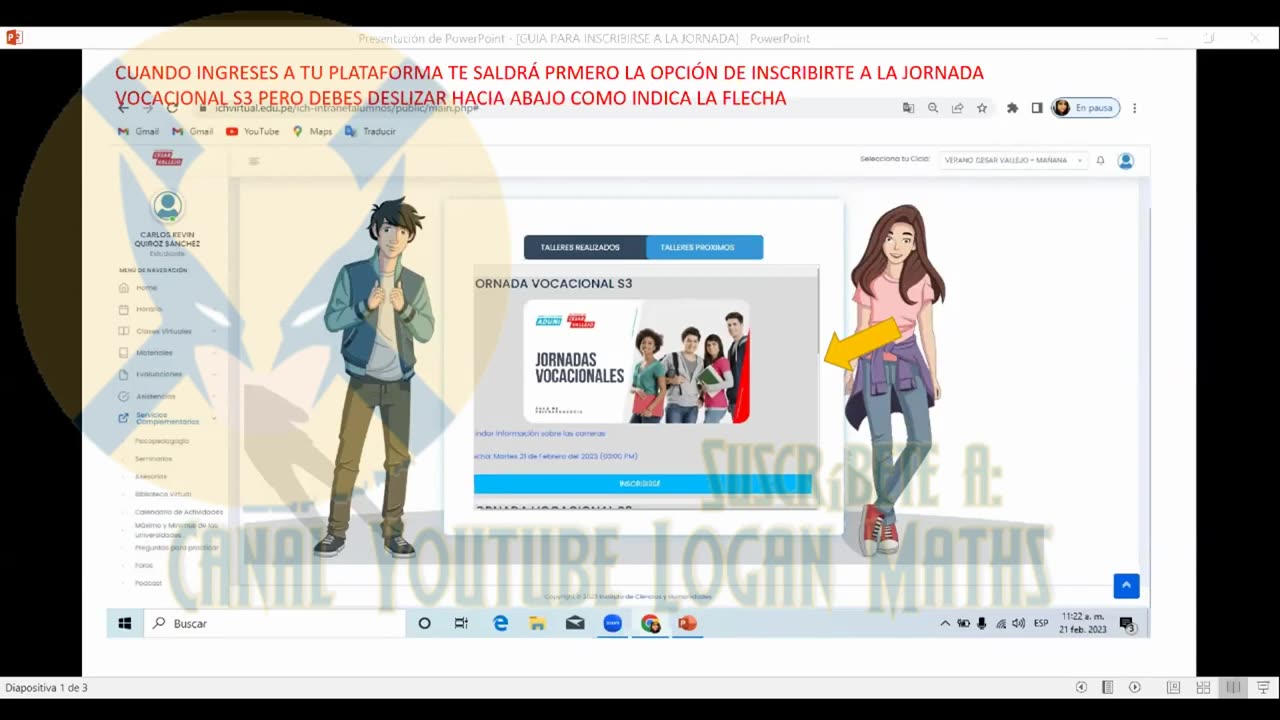Open File Explorer from taskbar
Image resolution: width=1280 pixels, height=720 pixels.
click(x=537, y=623)
